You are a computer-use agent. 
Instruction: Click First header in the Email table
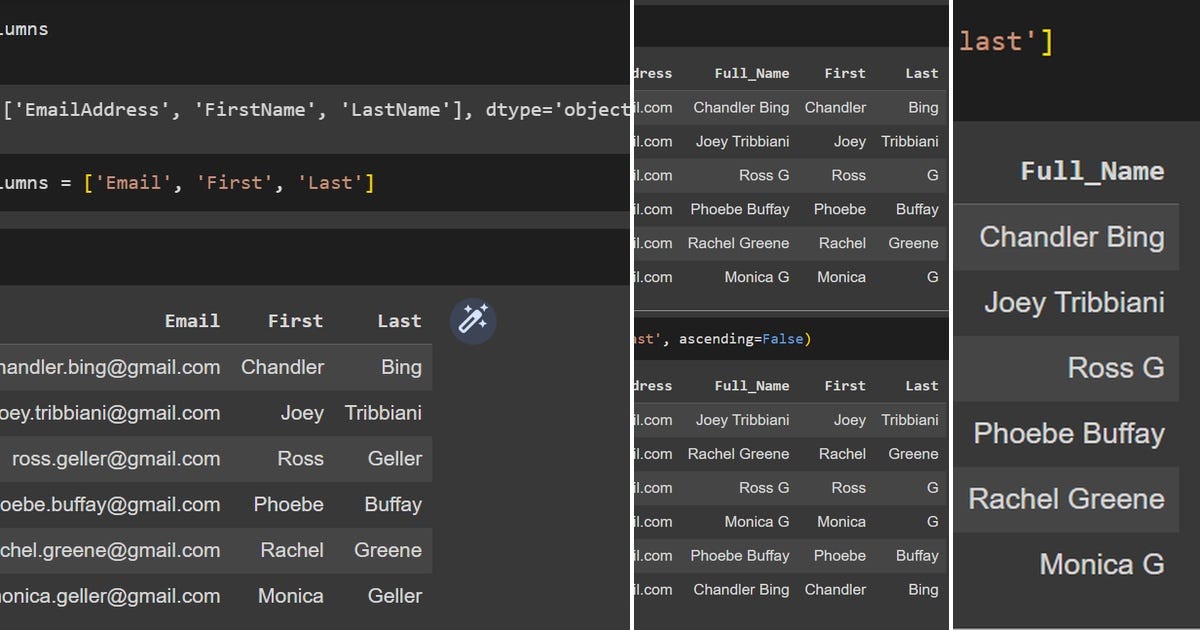pyautogui.click(x=295, y=321)
